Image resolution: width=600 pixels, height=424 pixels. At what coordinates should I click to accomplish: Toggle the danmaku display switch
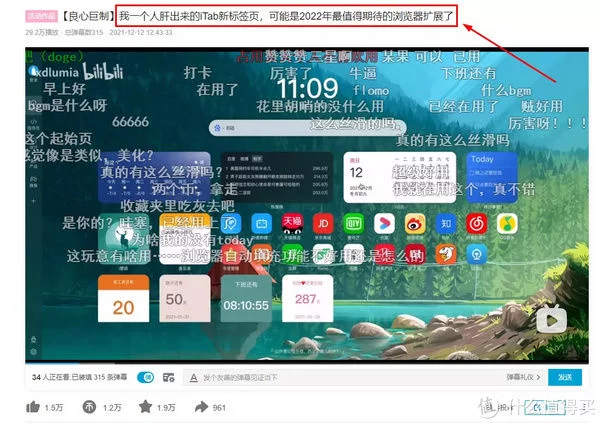[146, 377]
